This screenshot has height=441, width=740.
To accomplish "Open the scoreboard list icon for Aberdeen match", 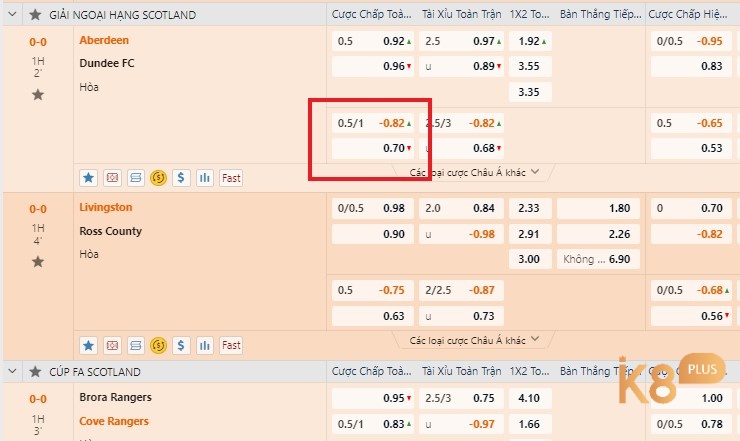I will click(135, 178).
